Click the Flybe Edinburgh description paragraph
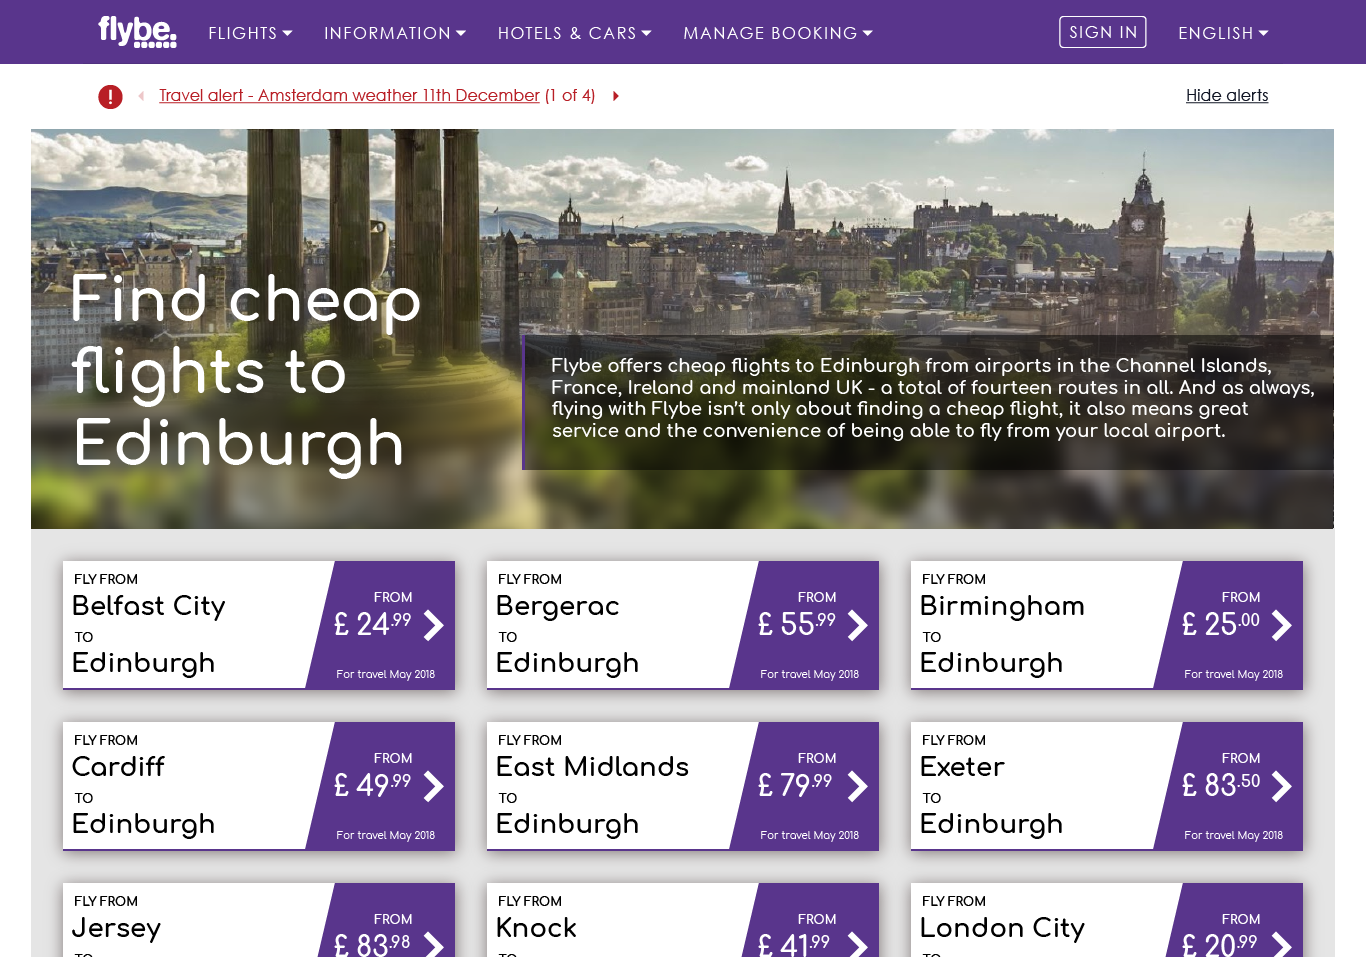1366x957 pixels. click(x=932, y=398)
